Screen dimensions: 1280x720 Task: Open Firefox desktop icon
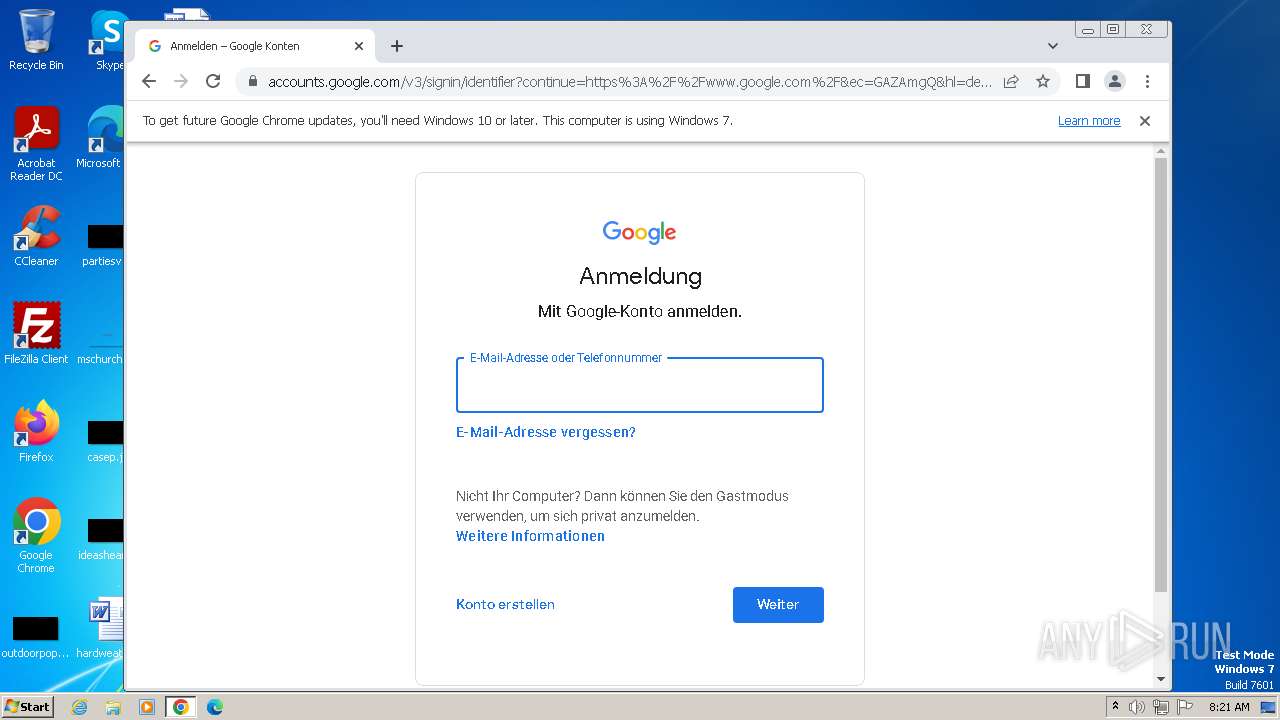pos(36,431)
